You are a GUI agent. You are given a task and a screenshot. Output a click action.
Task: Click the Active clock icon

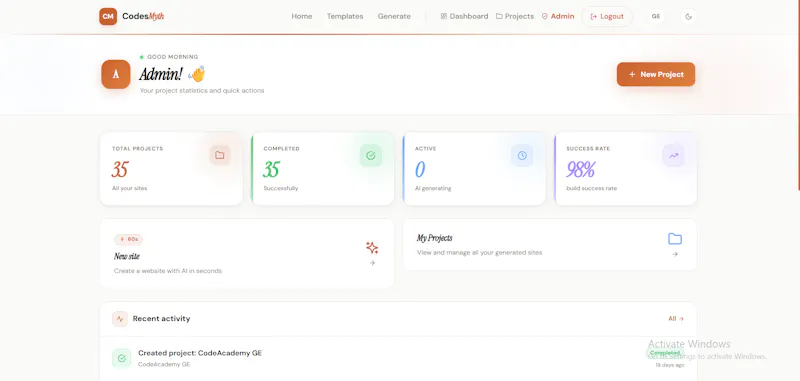point(522,156)
